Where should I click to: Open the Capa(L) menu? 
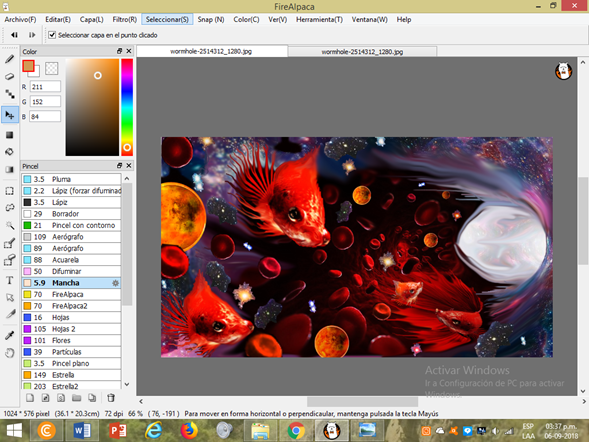point(91,20)
